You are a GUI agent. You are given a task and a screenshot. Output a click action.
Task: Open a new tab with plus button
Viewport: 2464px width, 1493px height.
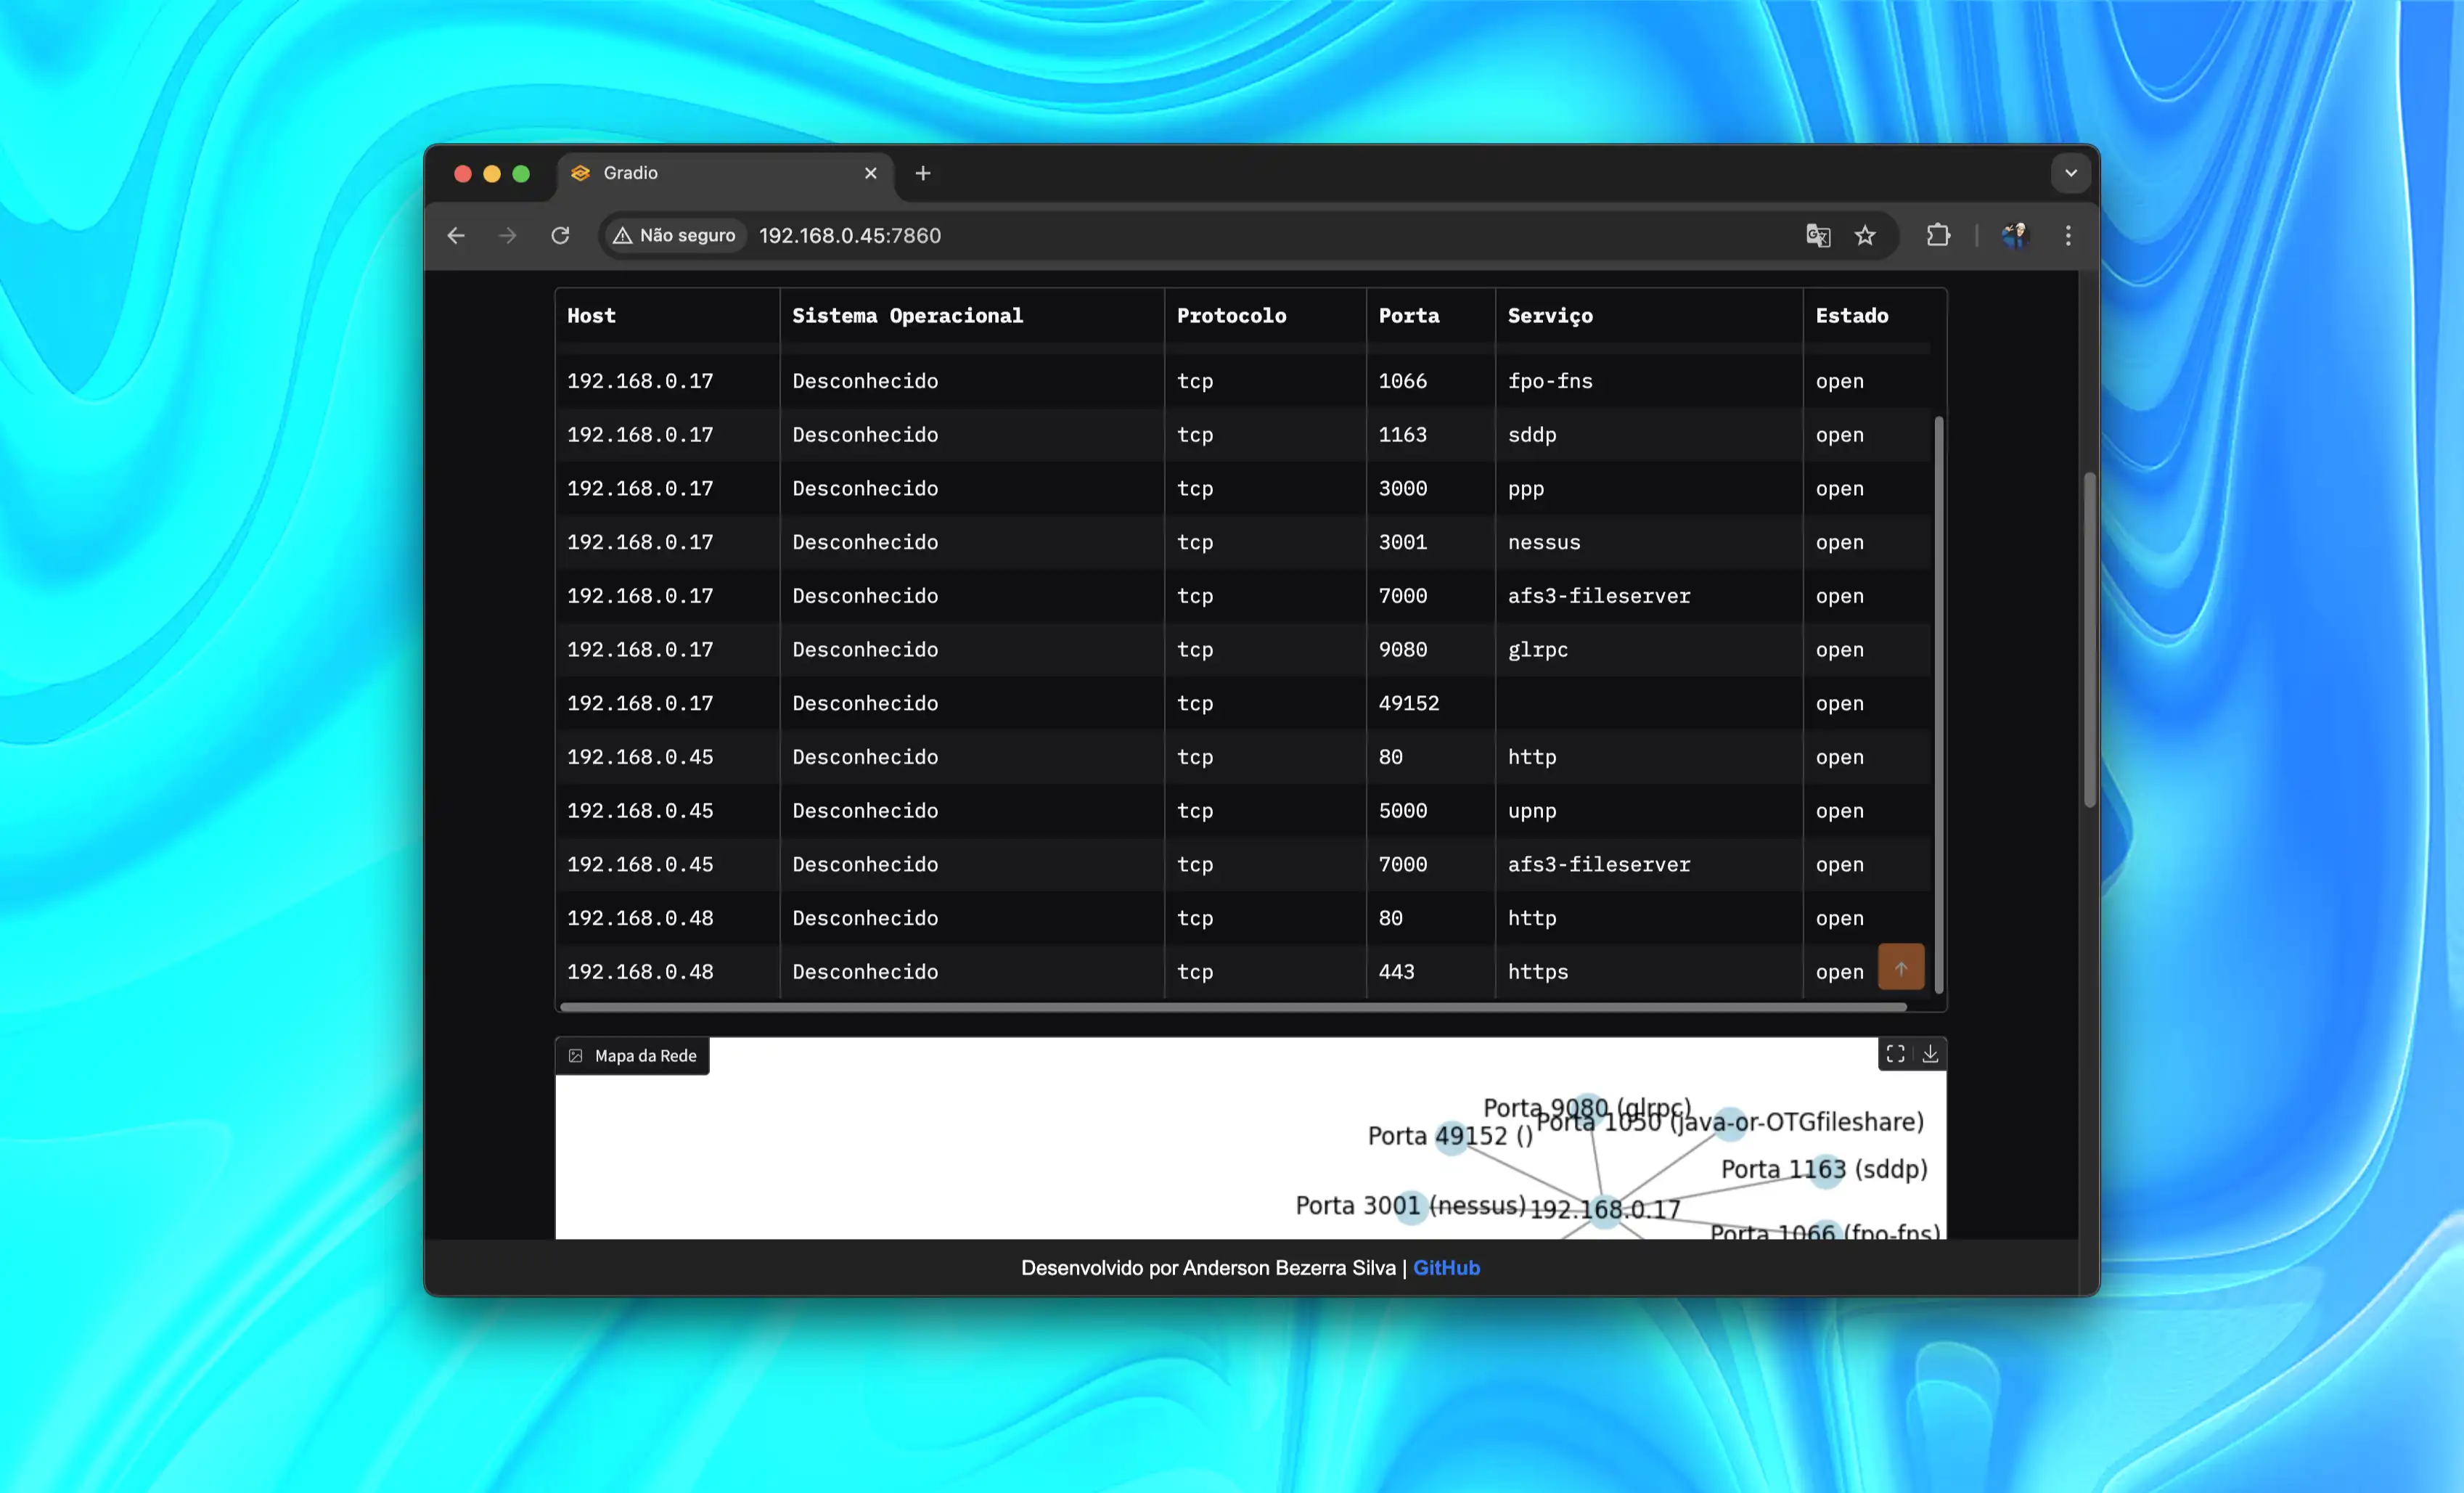coord(923,173)
